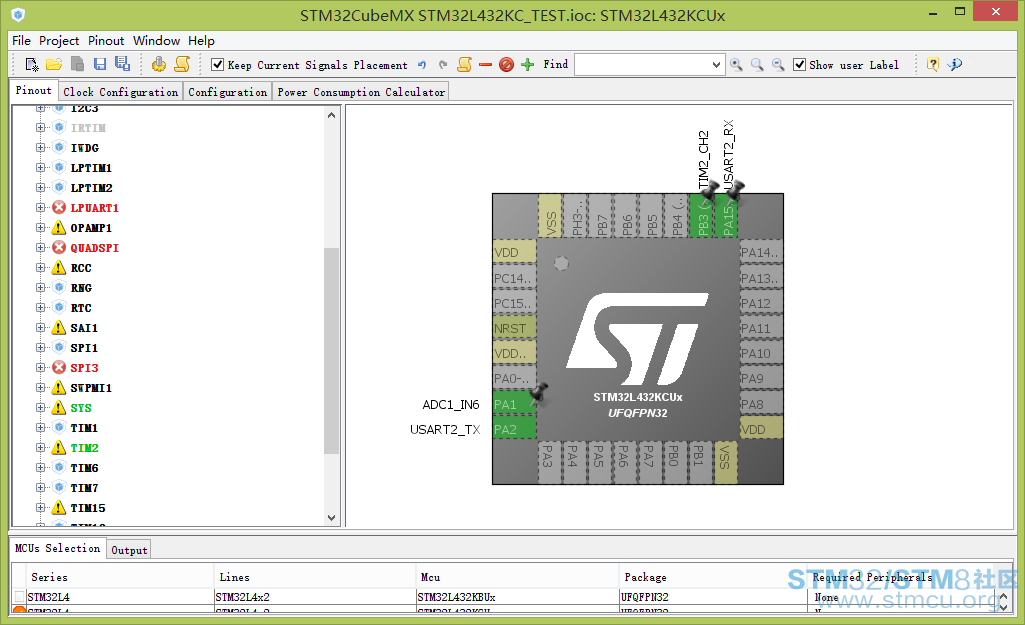The image size is (1025, 625).
Task: Click the Save Project As icon
Action: (x=122, y=64)
